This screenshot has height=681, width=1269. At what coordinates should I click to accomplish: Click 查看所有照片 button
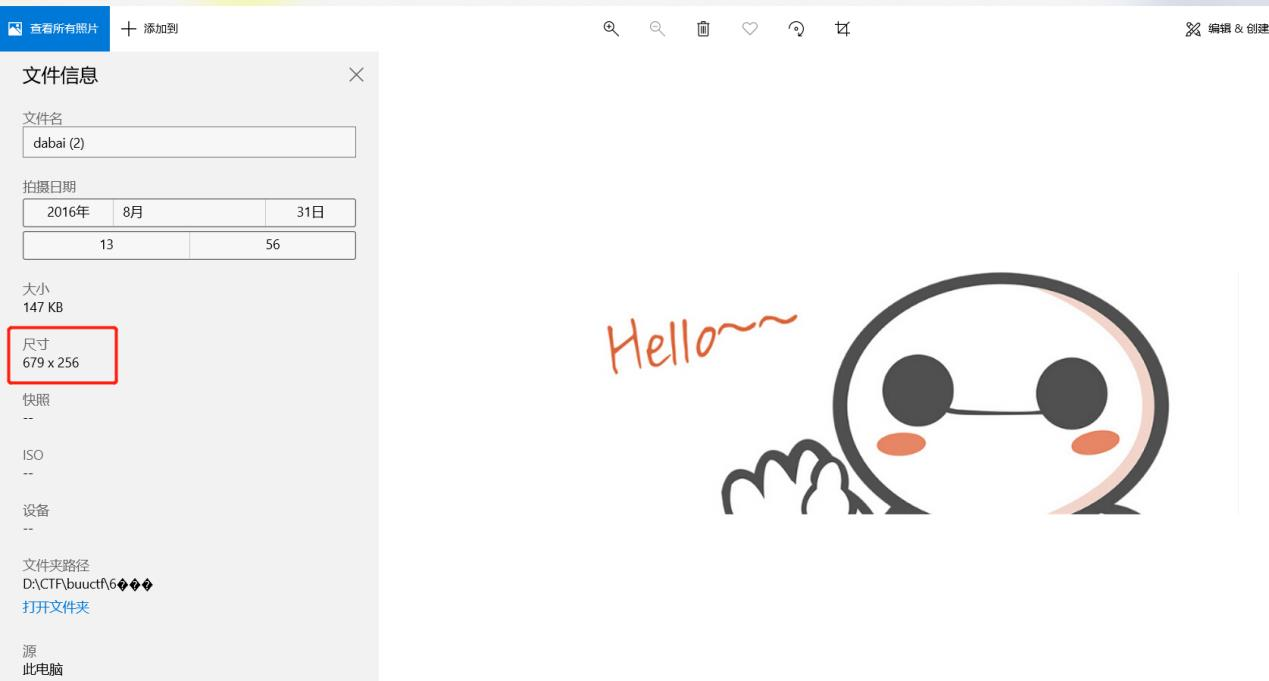point(55,29)
